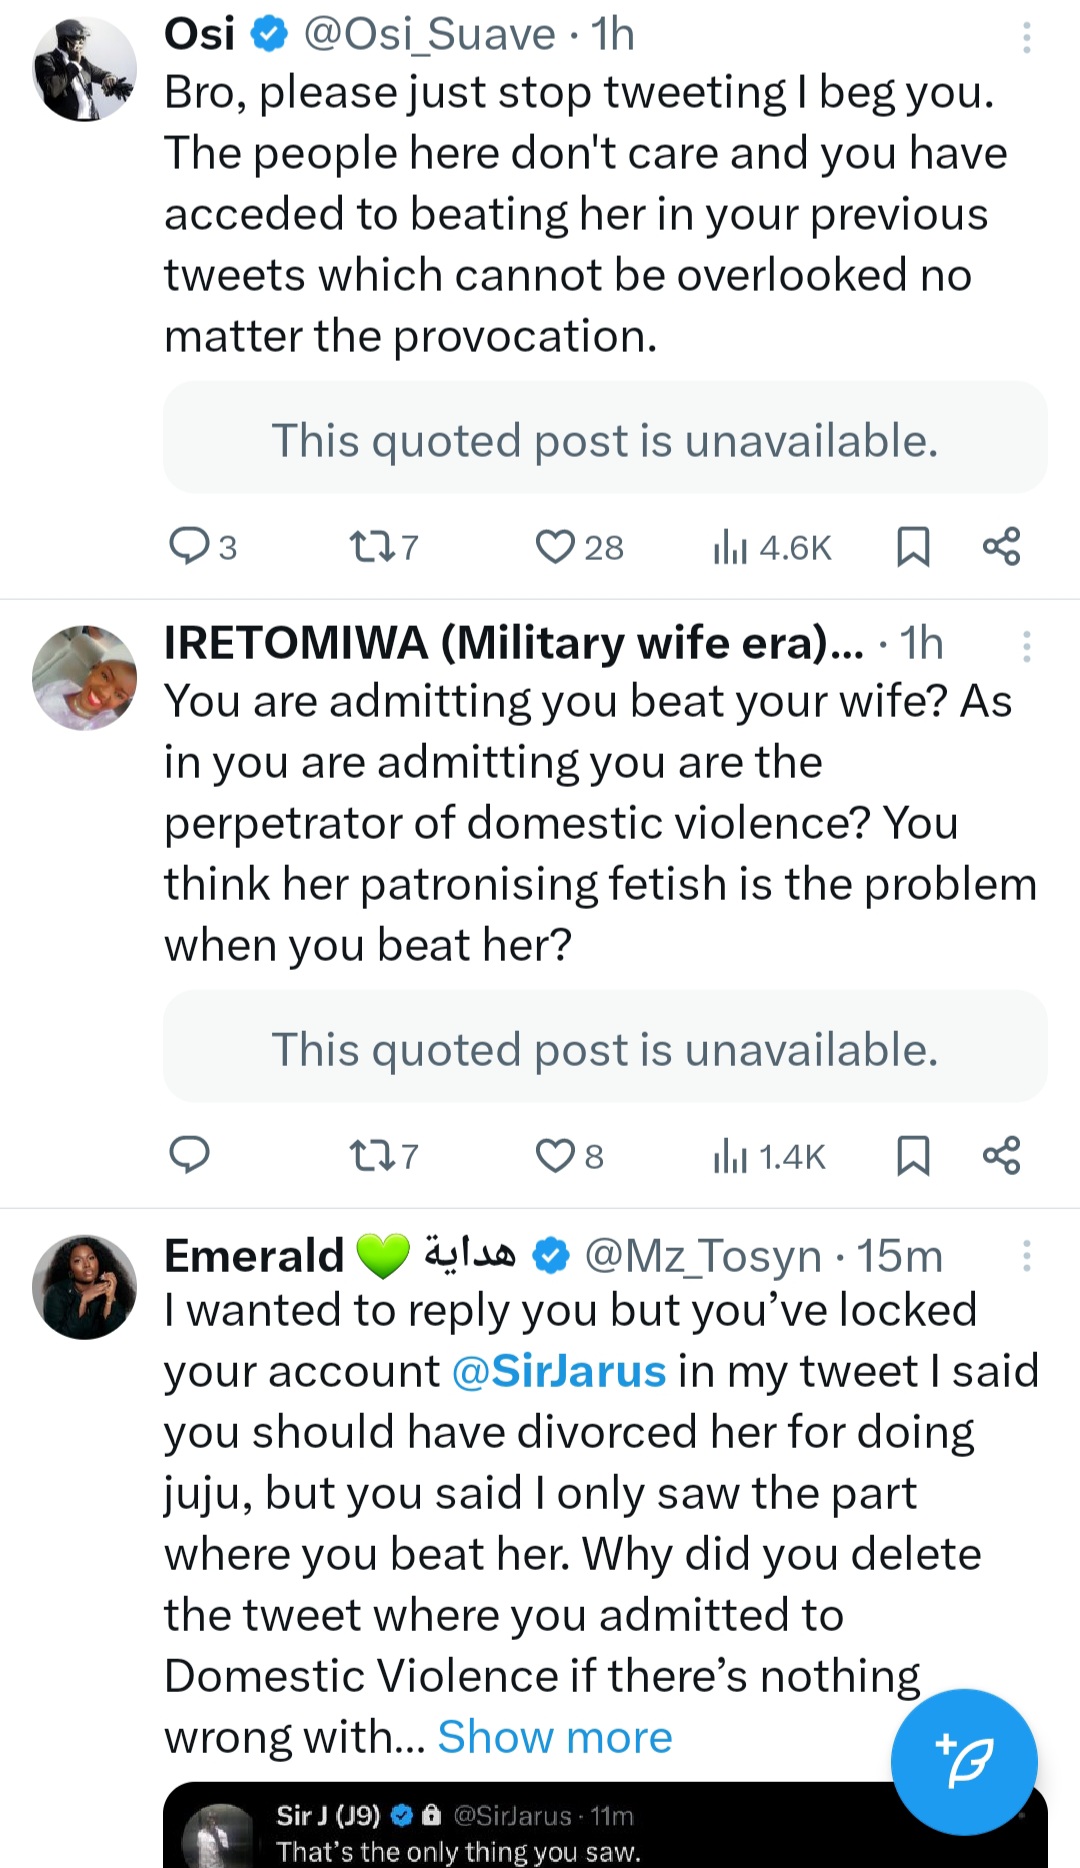The height and width of the screenshot is (1868, 1080).
Task: Open more options for IRETOMIWA's tweet
Action: click(x=1026, y=647)
